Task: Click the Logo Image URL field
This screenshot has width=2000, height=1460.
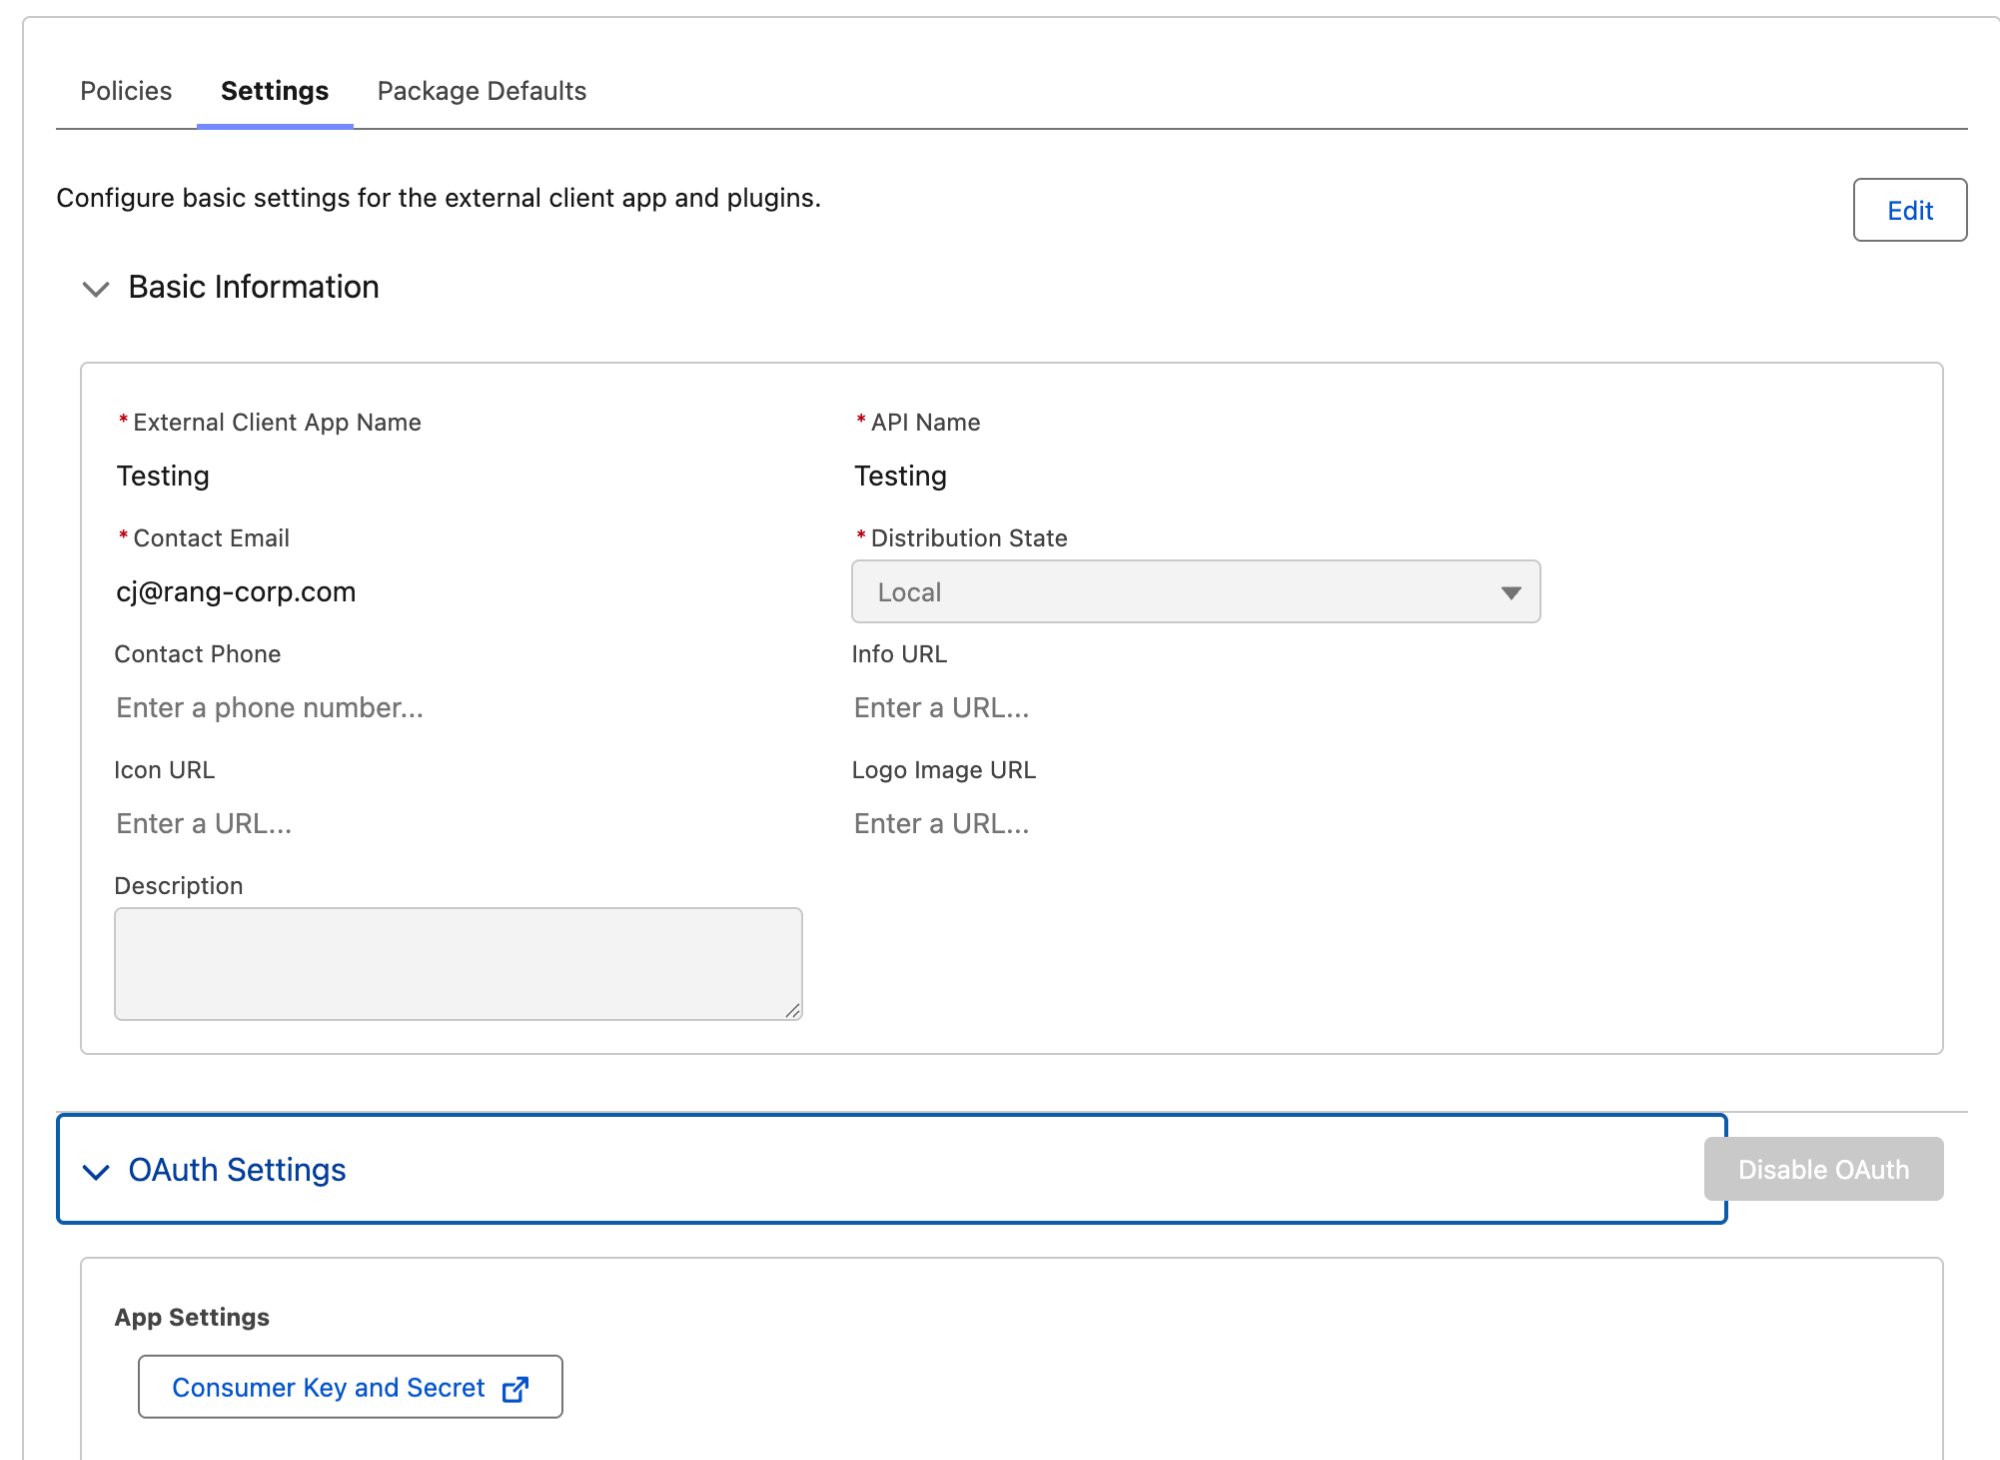Action: (x=1196, y=824)
